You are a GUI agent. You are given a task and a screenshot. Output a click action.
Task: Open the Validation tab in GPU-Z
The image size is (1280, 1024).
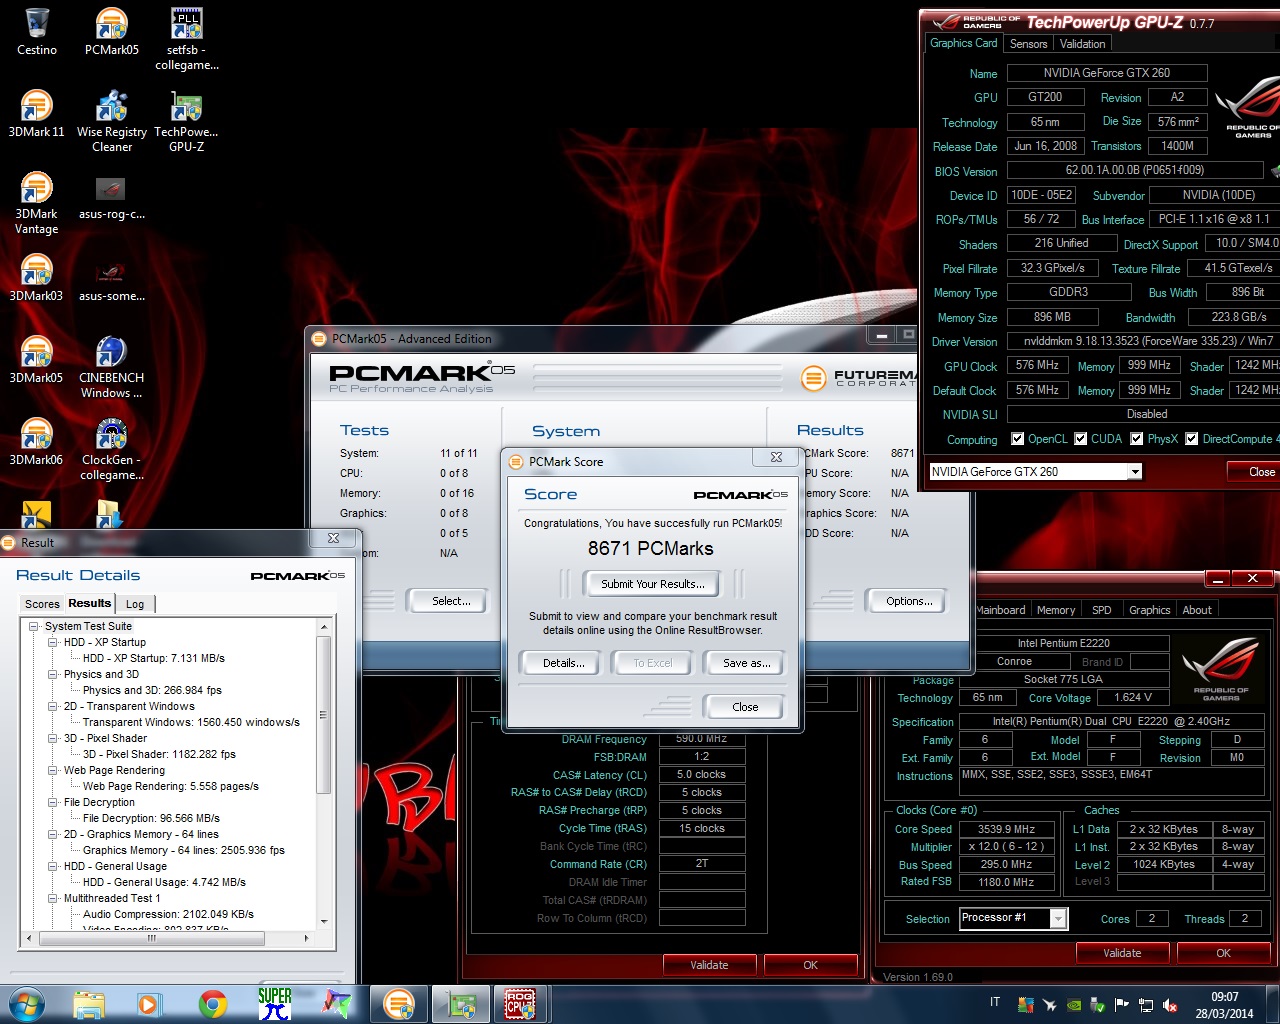point(1082,44)
